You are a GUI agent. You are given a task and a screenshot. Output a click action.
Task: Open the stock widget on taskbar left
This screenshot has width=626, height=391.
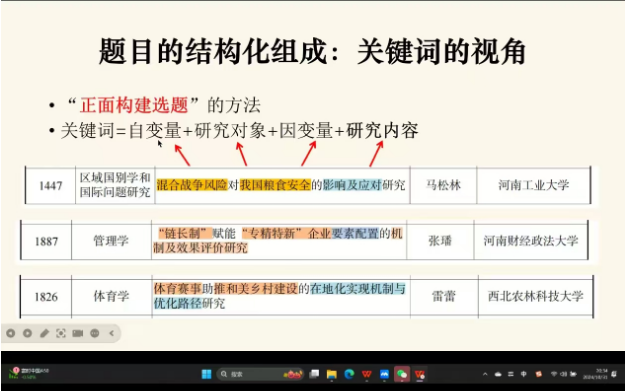coord(29,373)
